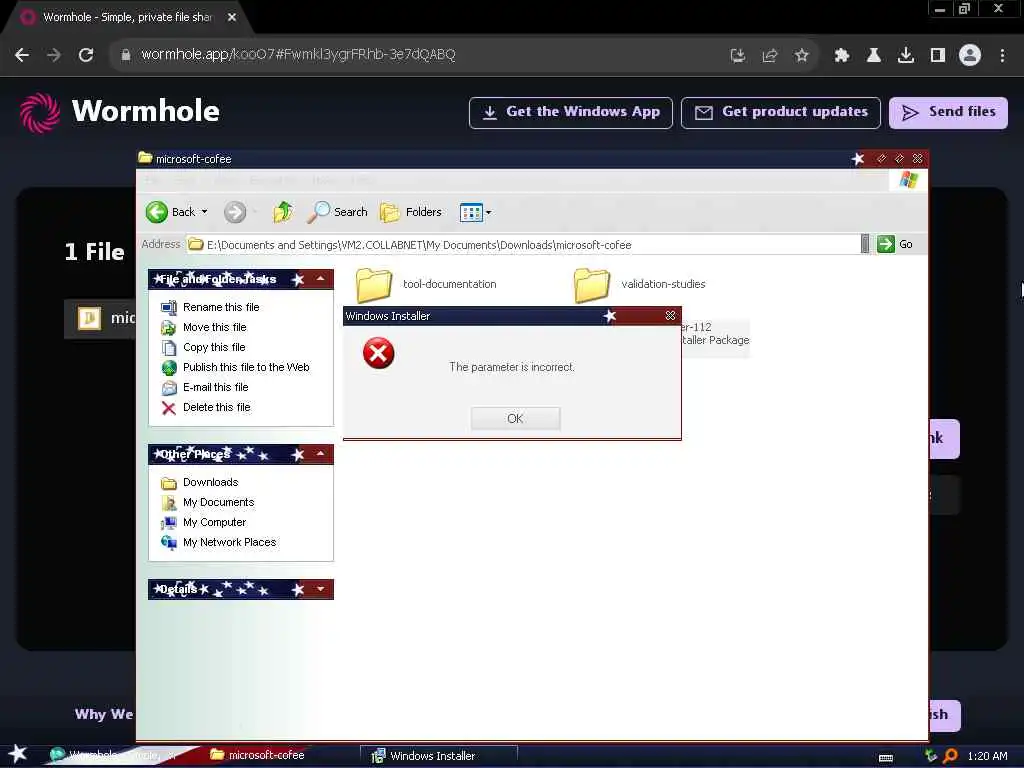Collapse the File and Folder Tasks panel
1024x768 pixels.
click(x=321, y=279)
